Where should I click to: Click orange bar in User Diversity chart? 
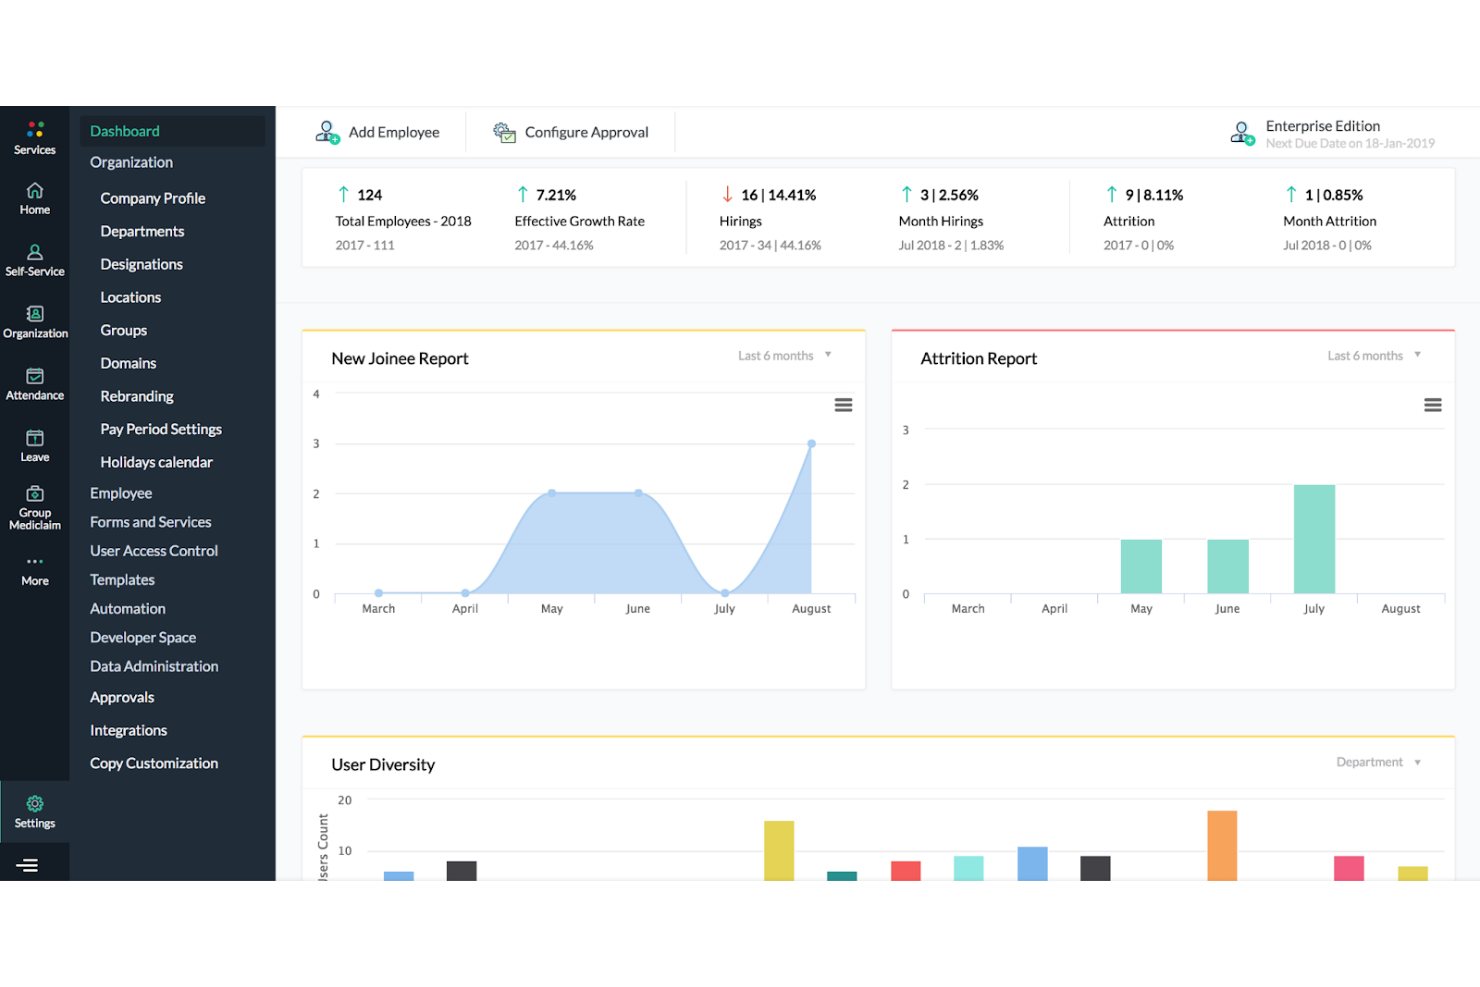point(1222,846)
